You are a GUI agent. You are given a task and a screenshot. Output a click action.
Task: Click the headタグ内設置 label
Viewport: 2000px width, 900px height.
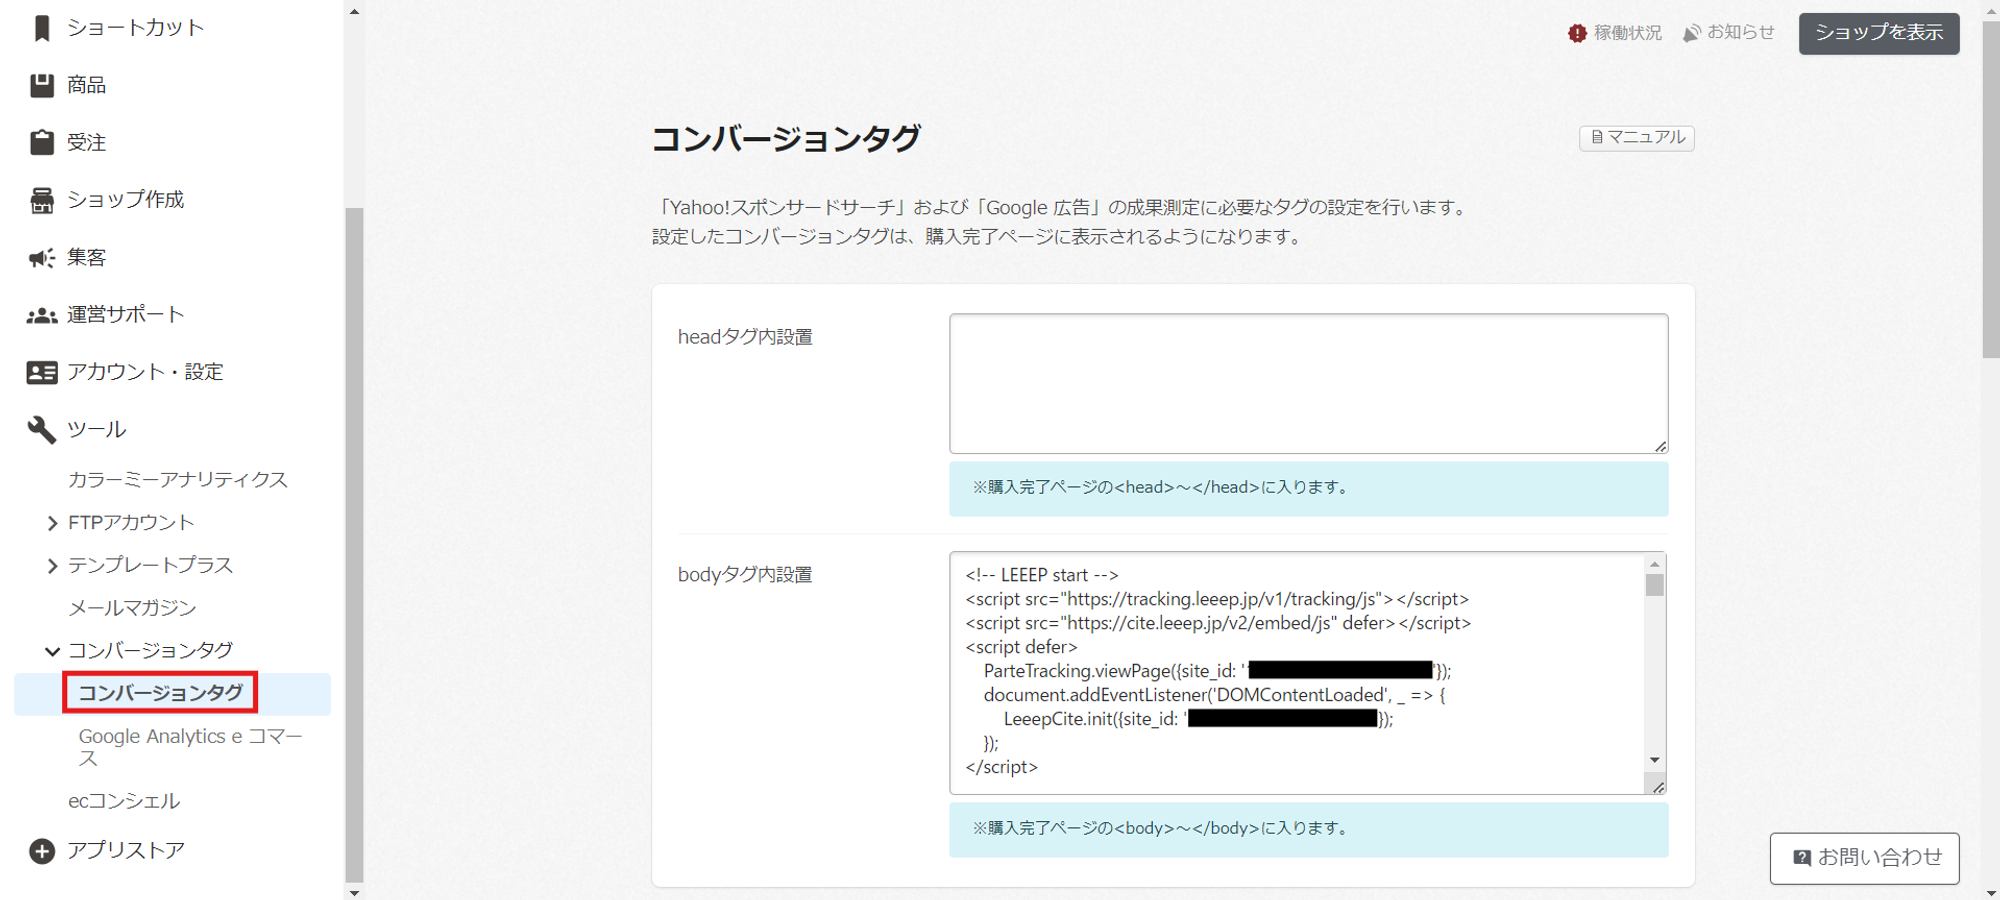pos(745,338)
